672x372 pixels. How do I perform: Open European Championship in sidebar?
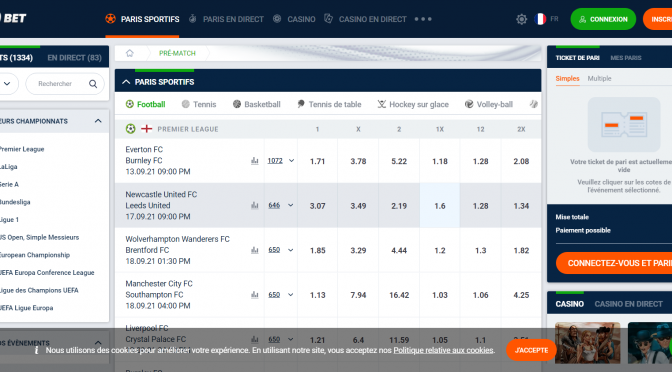click(x=34, y=255)
